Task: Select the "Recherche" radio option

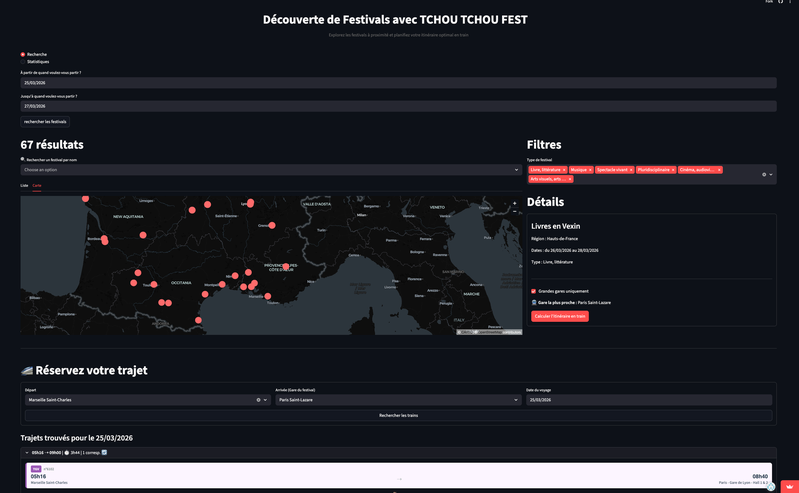Action: pos(23,54)
